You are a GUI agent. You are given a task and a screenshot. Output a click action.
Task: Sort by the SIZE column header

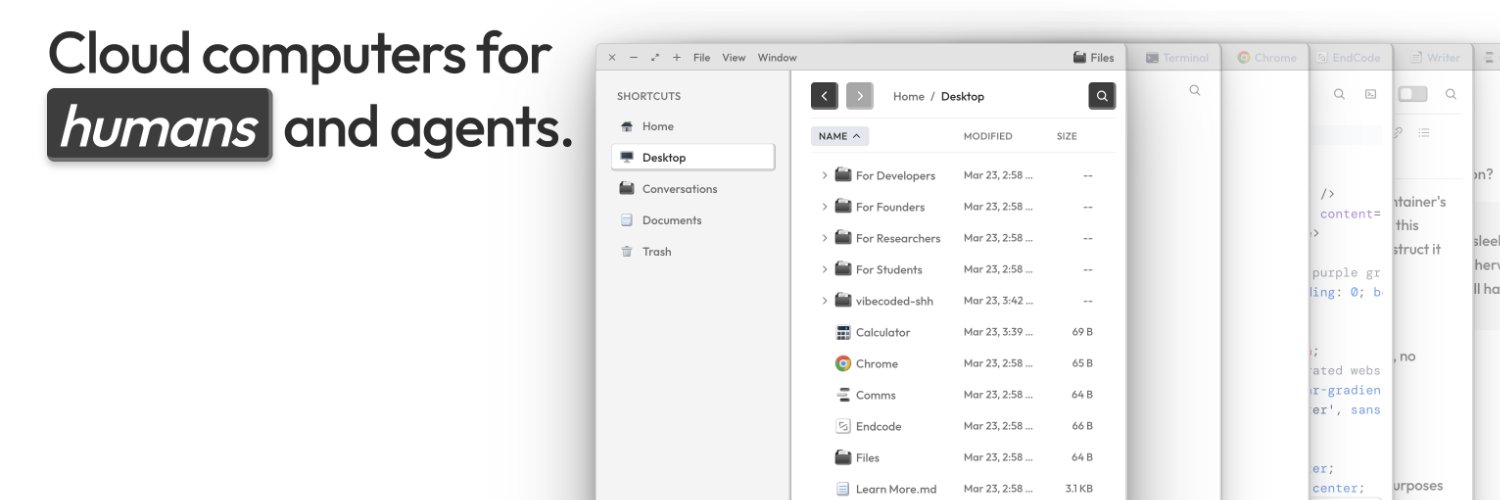pos(1067,136)
